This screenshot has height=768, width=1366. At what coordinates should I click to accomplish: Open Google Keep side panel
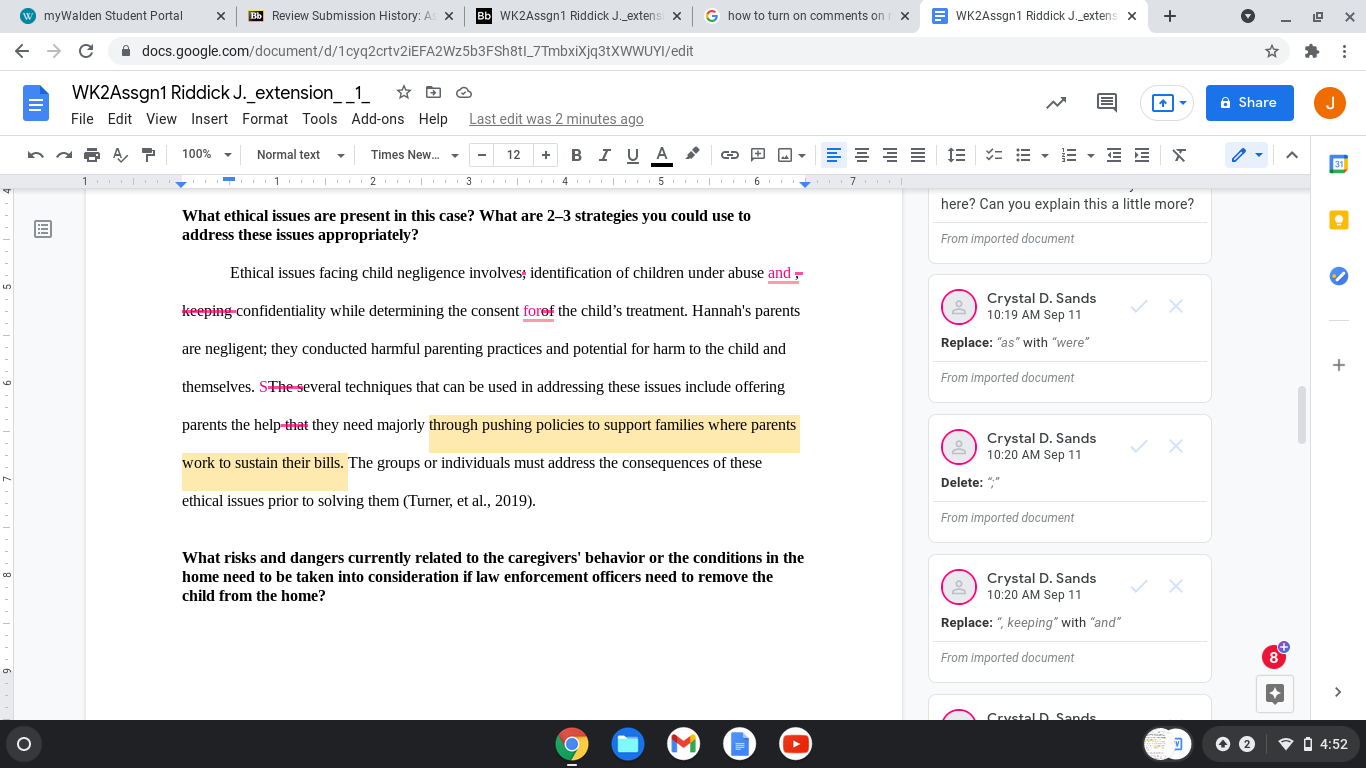1339,221
